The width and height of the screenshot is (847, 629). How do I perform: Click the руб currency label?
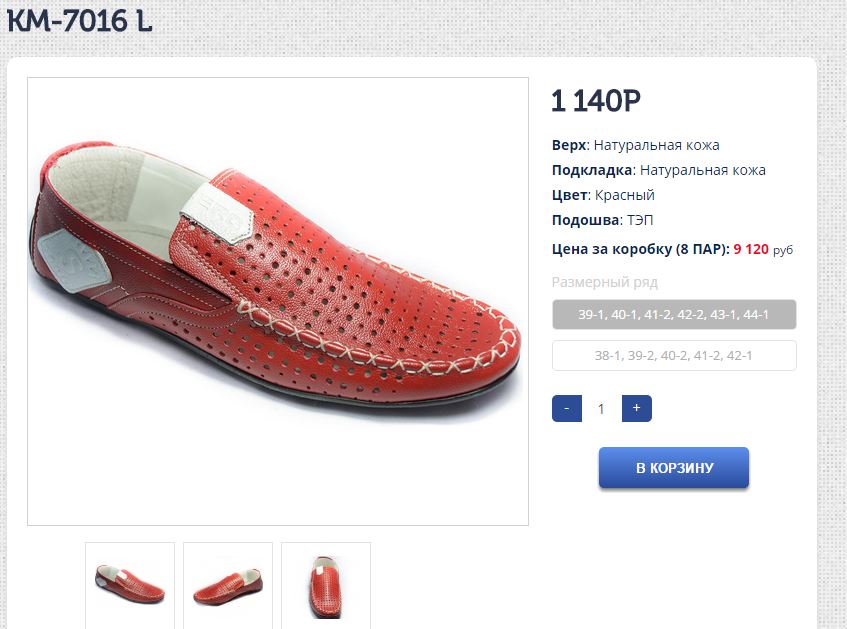[x=783, y=250]
